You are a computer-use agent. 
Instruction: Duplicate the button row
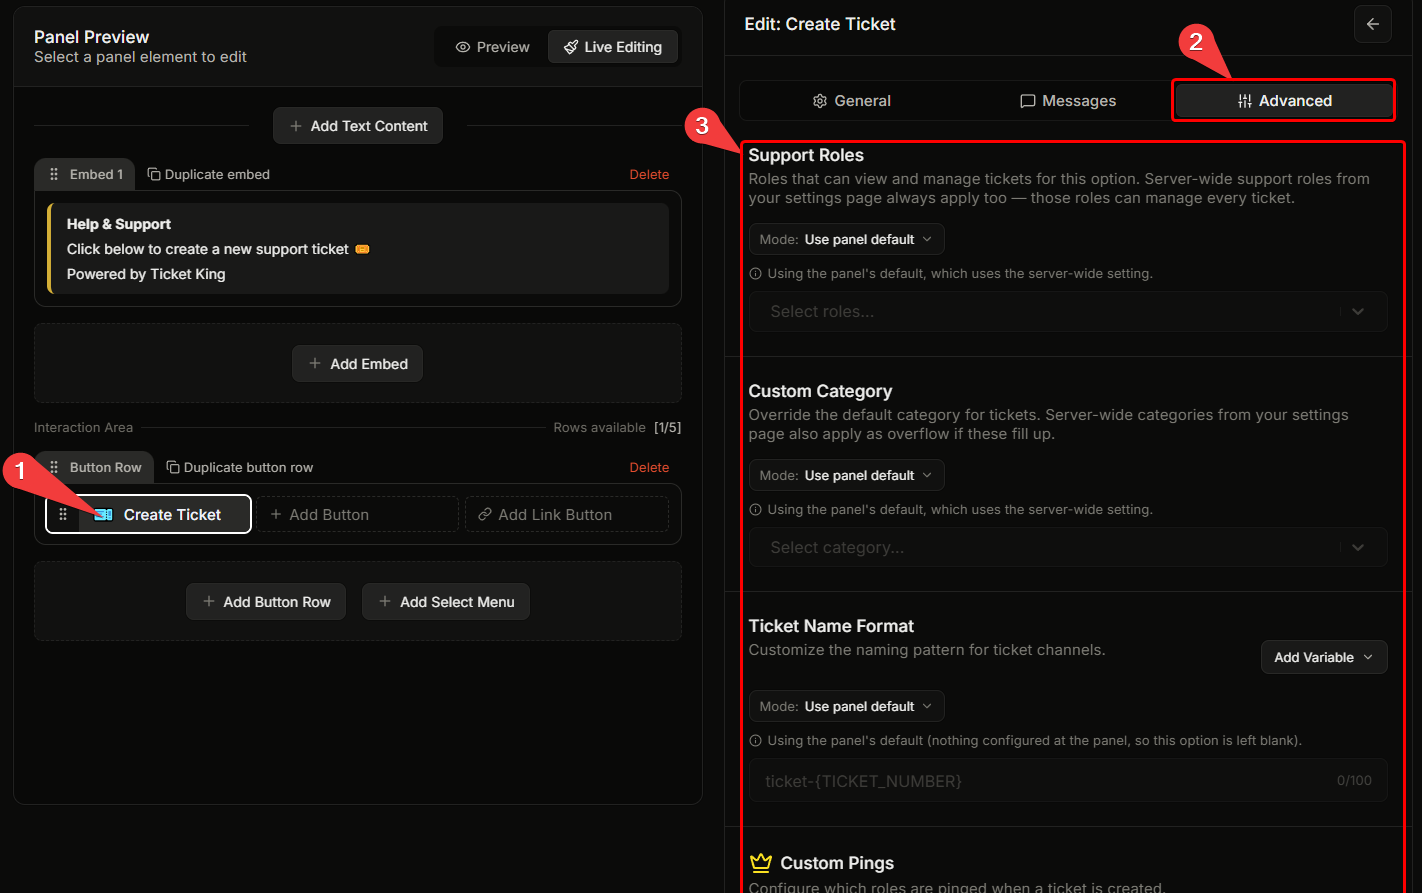(x=240, y=467)
